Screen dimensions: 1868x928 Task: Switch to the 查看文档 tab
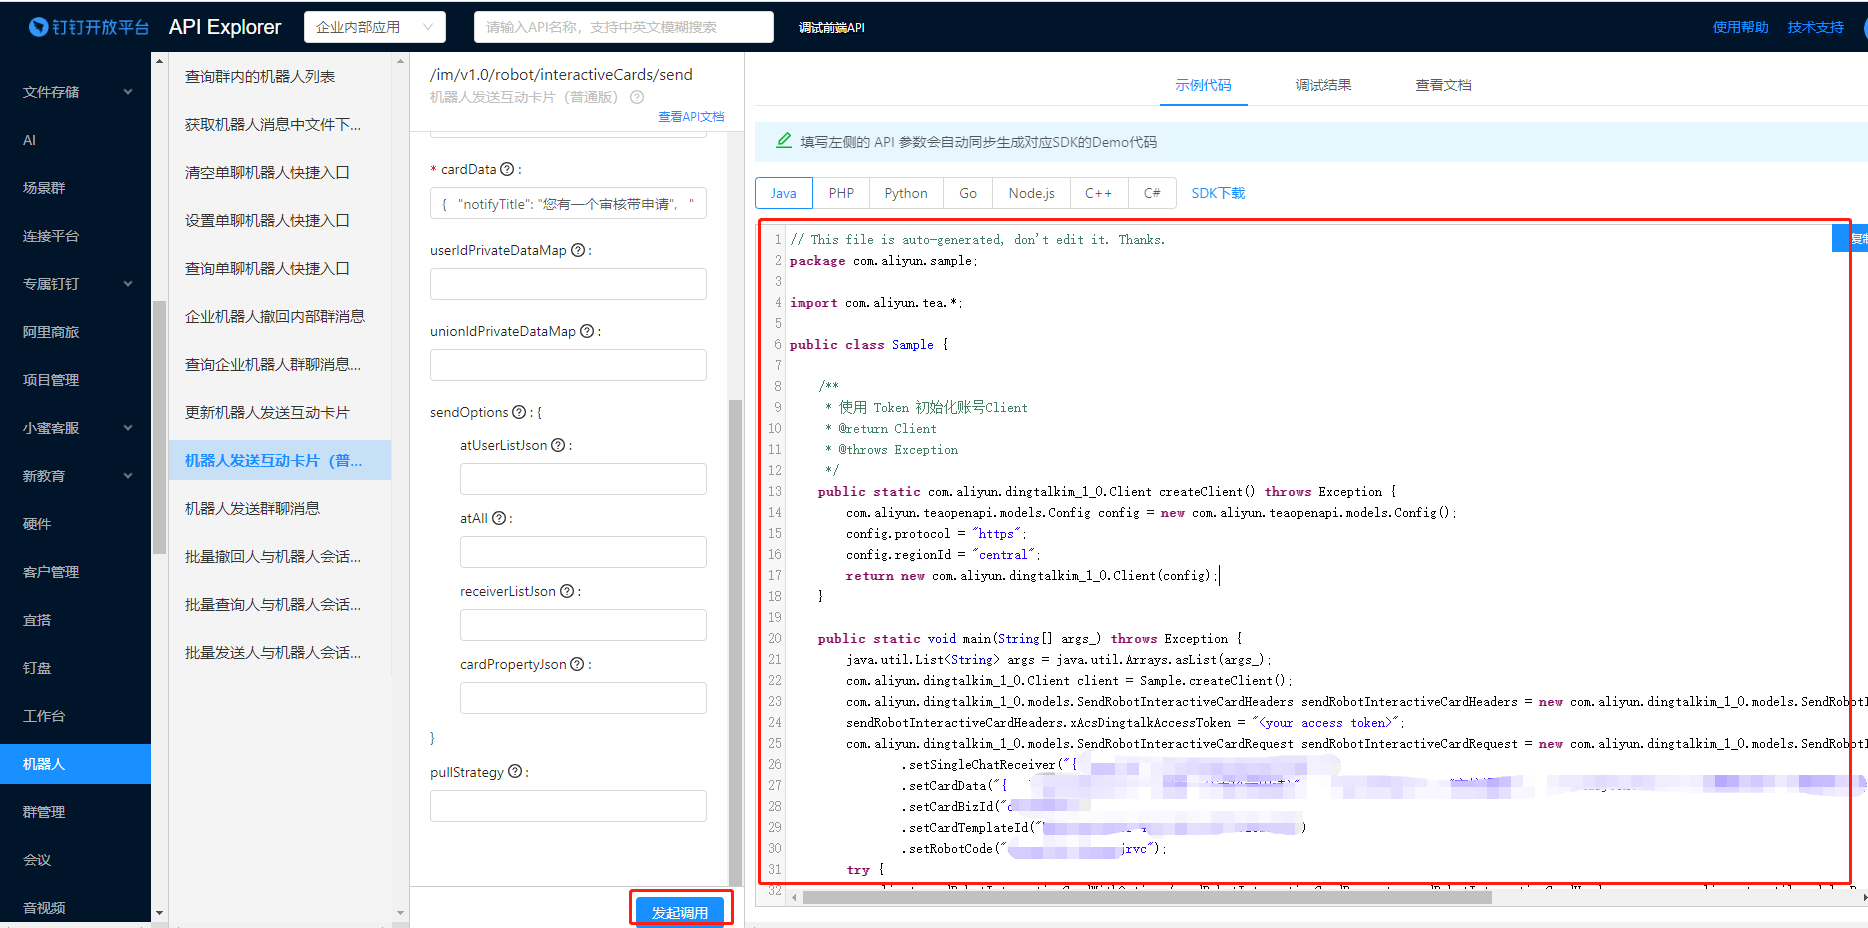tap(1443, 85)
